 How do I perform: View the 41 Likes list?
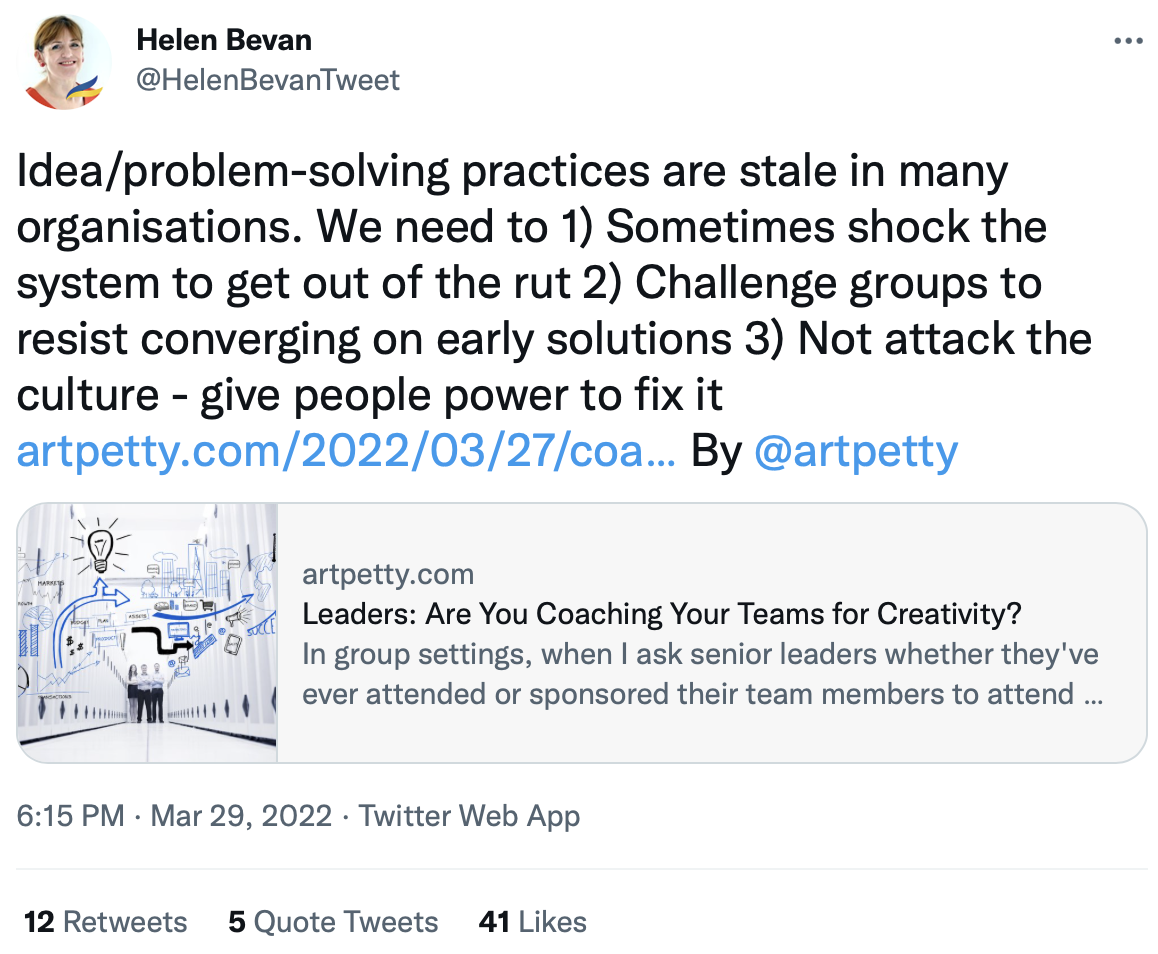pyautogui.click(x=532, y=922)
